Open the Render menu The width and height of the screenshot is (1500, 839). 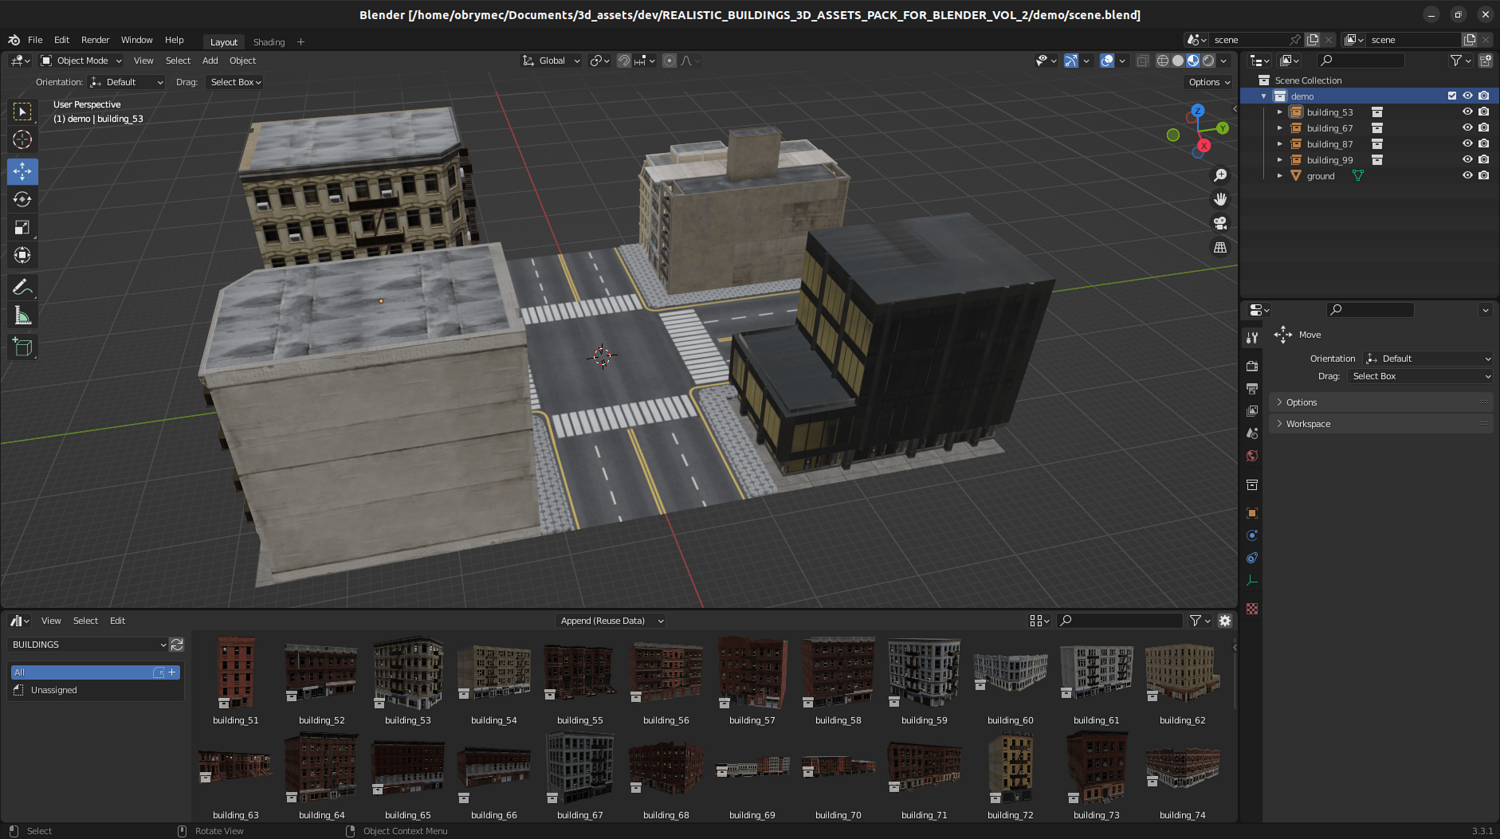coord(95,40)
